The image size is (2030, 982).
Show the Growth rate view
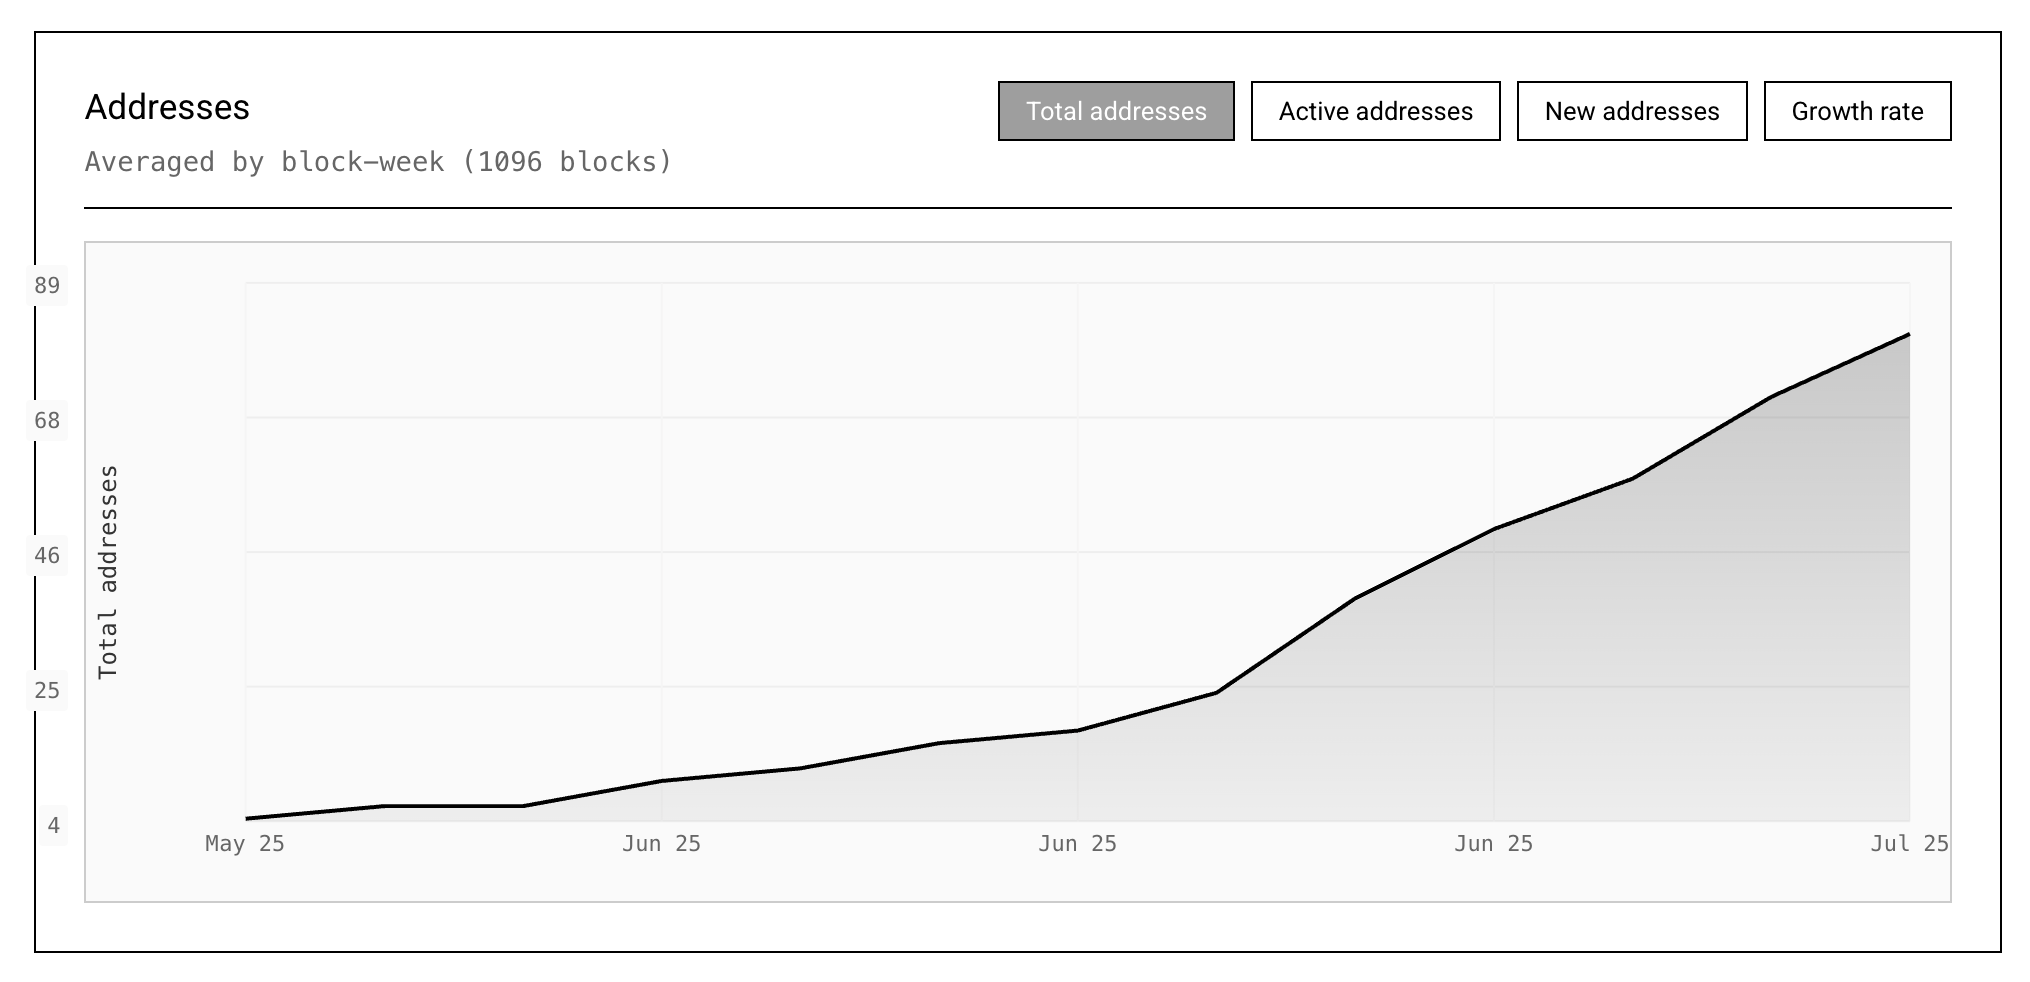tap(1857, 111)
